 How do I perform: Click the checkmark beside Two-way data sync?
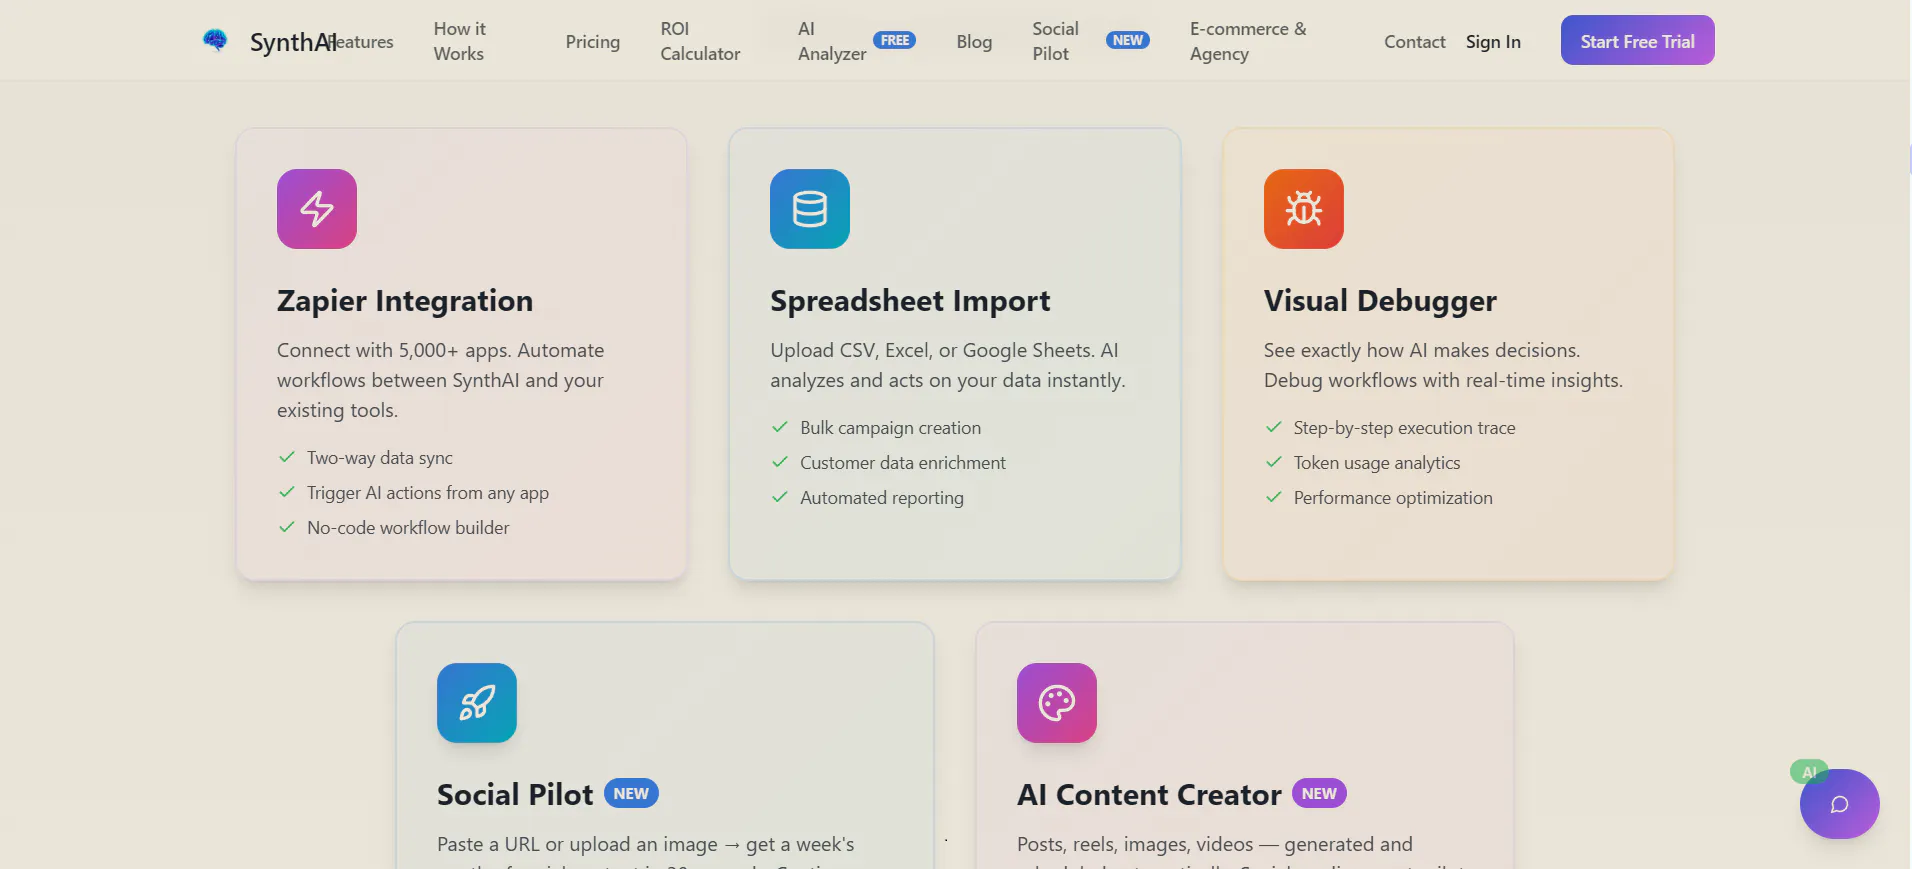tap(287, 457)
